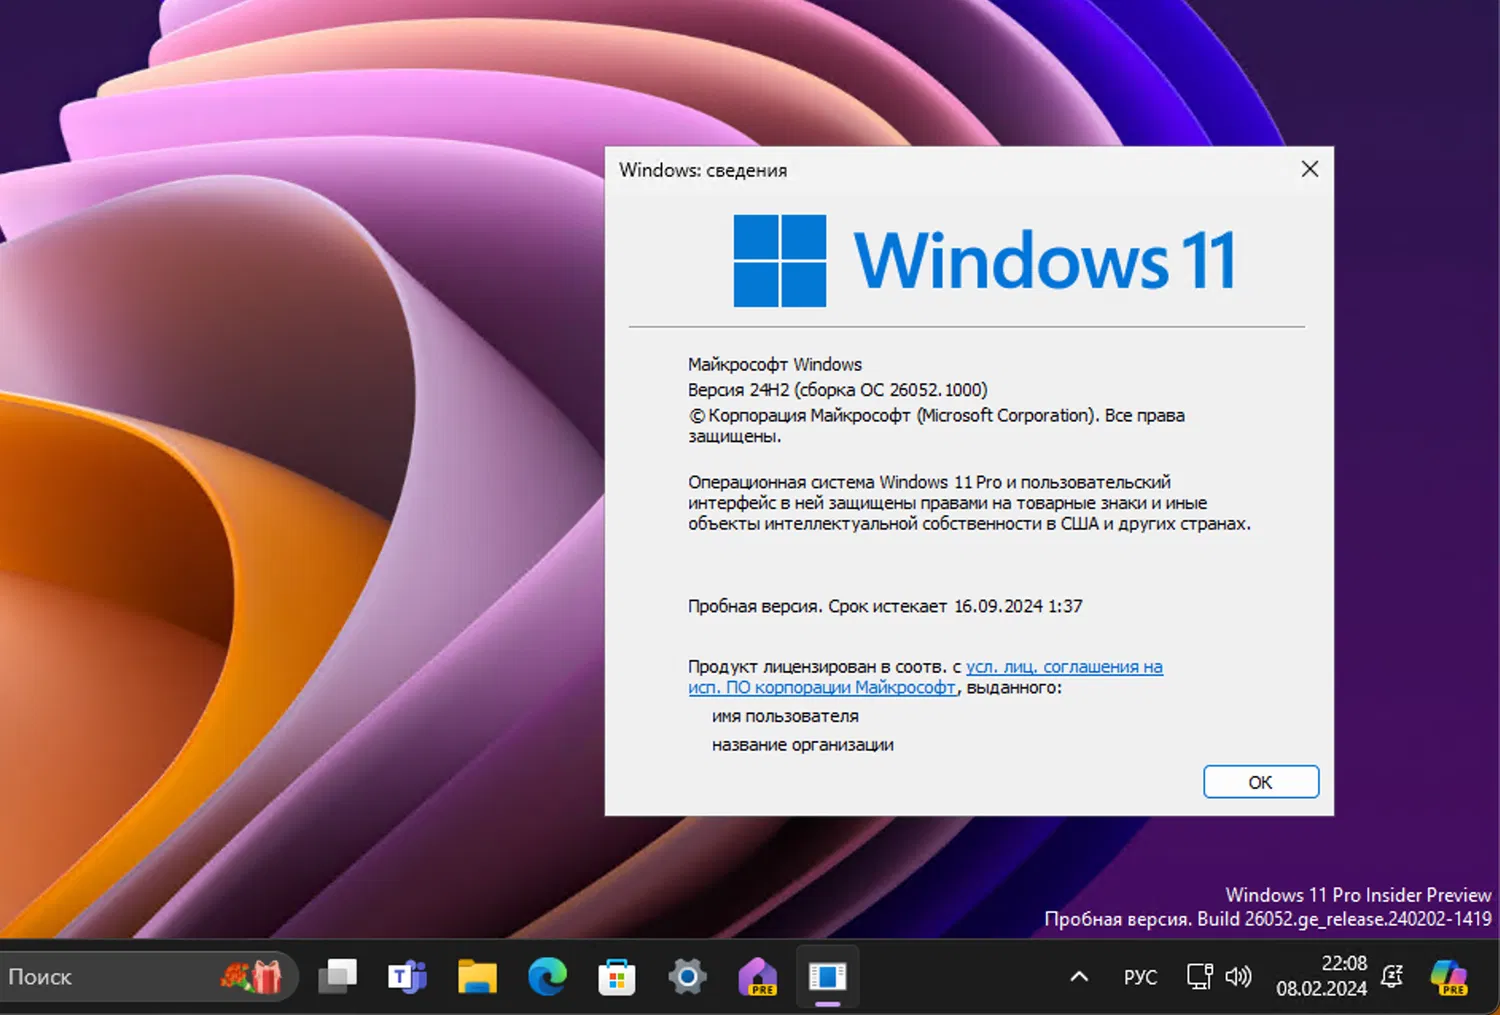Launch Microsoft Teams from the taskbar
This screenshot has width=1500, height=1015.
[x=407, y=977]
